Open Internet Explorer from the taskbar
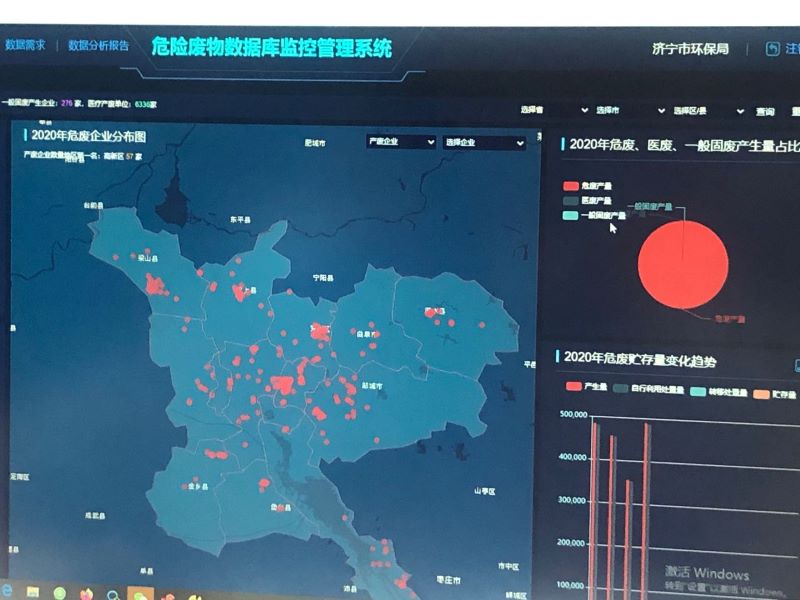The image size is (800, 600). [x=6, y=592]
